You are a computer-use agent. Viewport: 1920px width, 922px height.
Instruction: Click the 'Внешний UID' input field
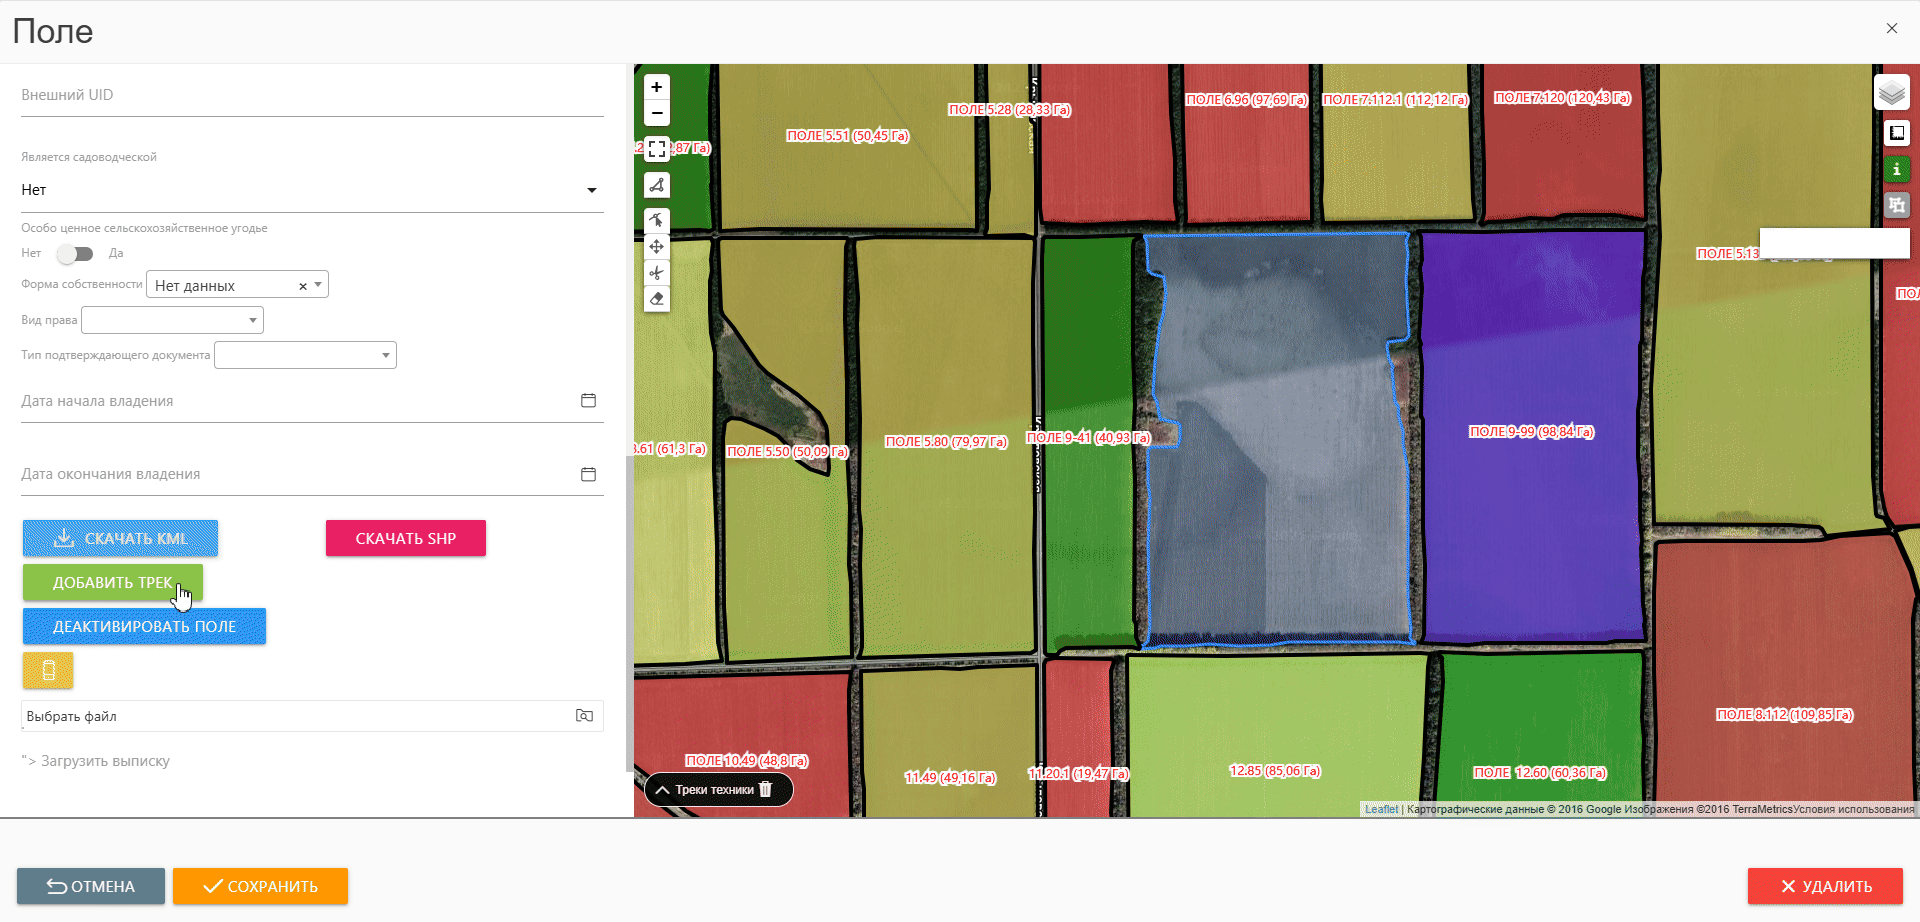pos(311,95)
